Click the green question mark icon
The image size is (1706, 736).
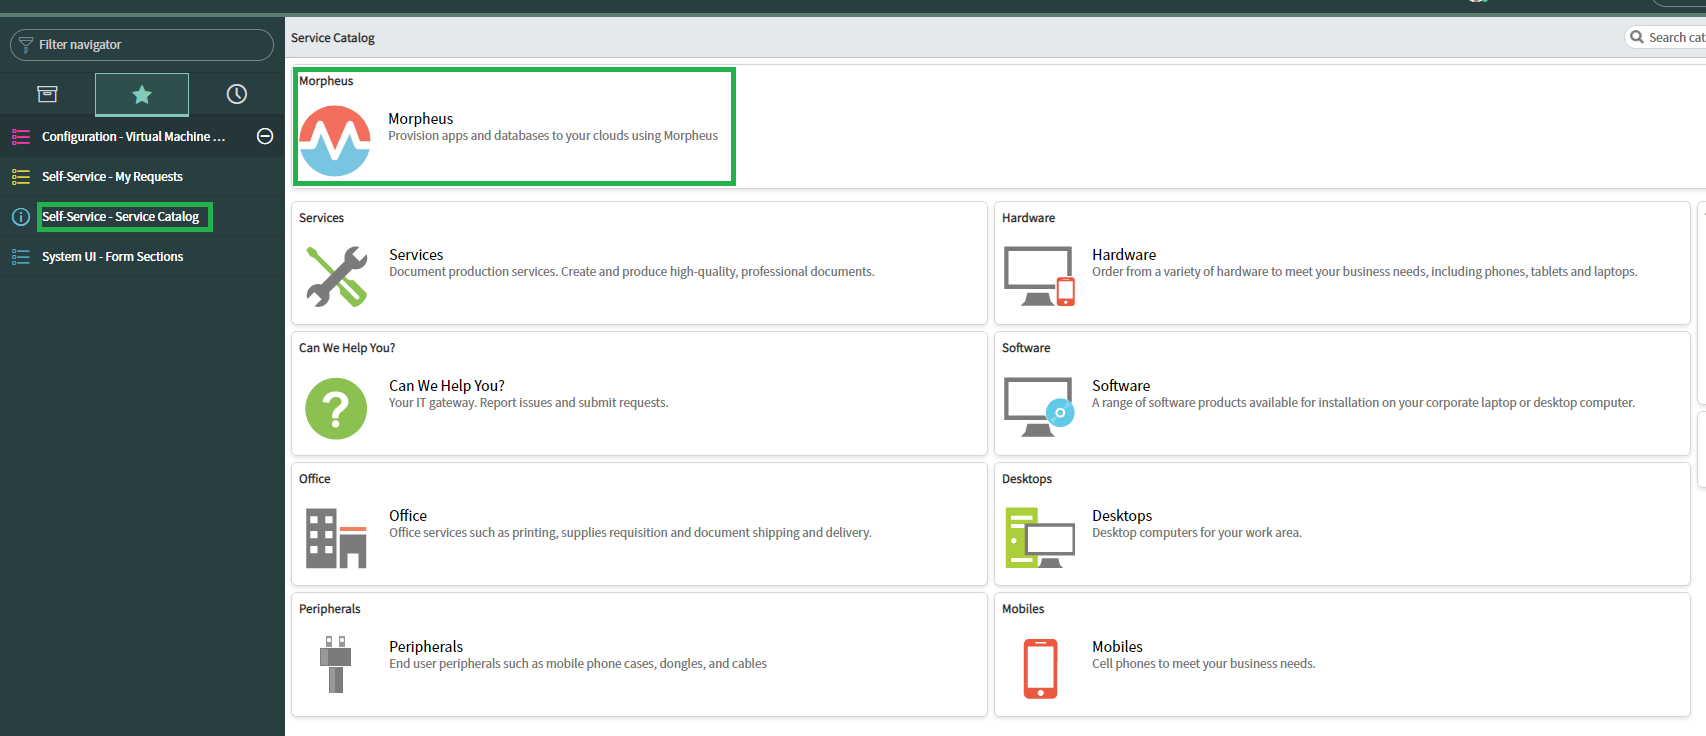click(x=336, y=408)
